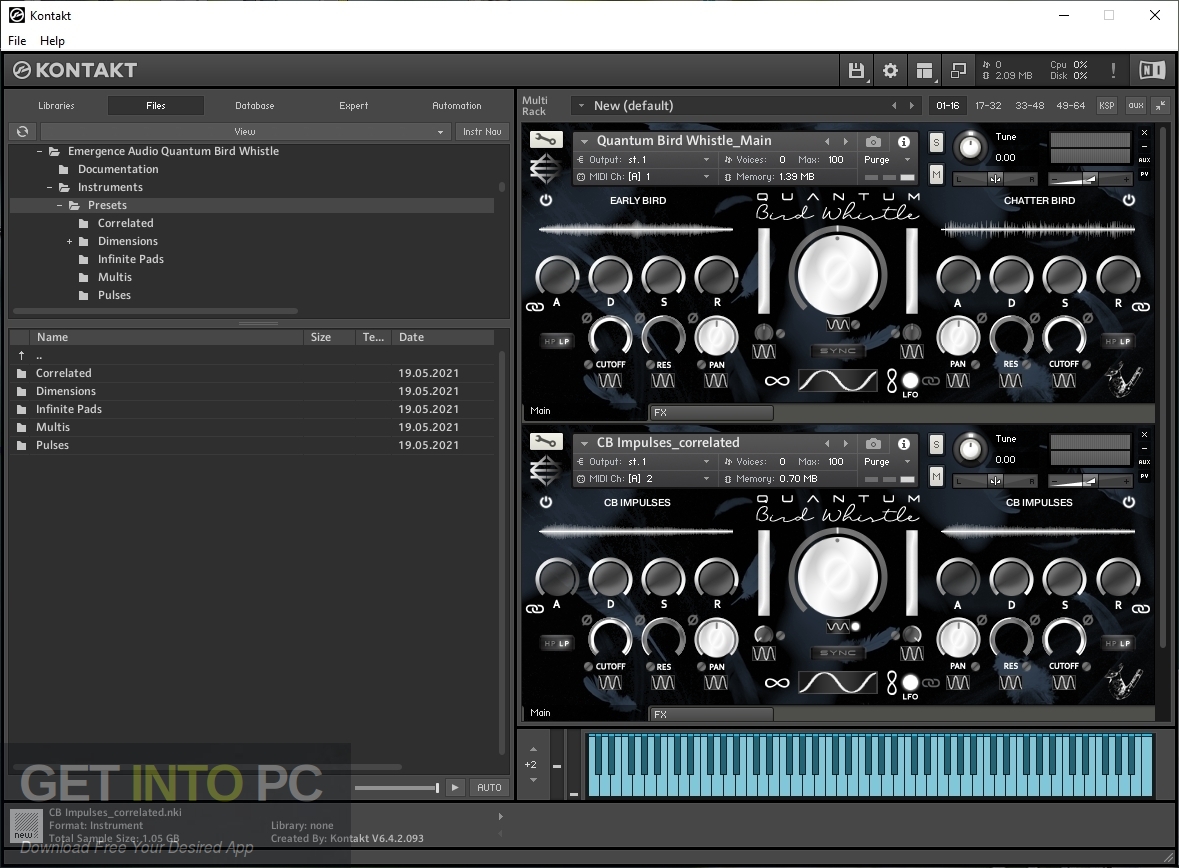Open Purge dropdown of Quantum Bird Whistle_Main
Image resolution: width=1179 pixels, height=868 pixels.
(887, 159)
